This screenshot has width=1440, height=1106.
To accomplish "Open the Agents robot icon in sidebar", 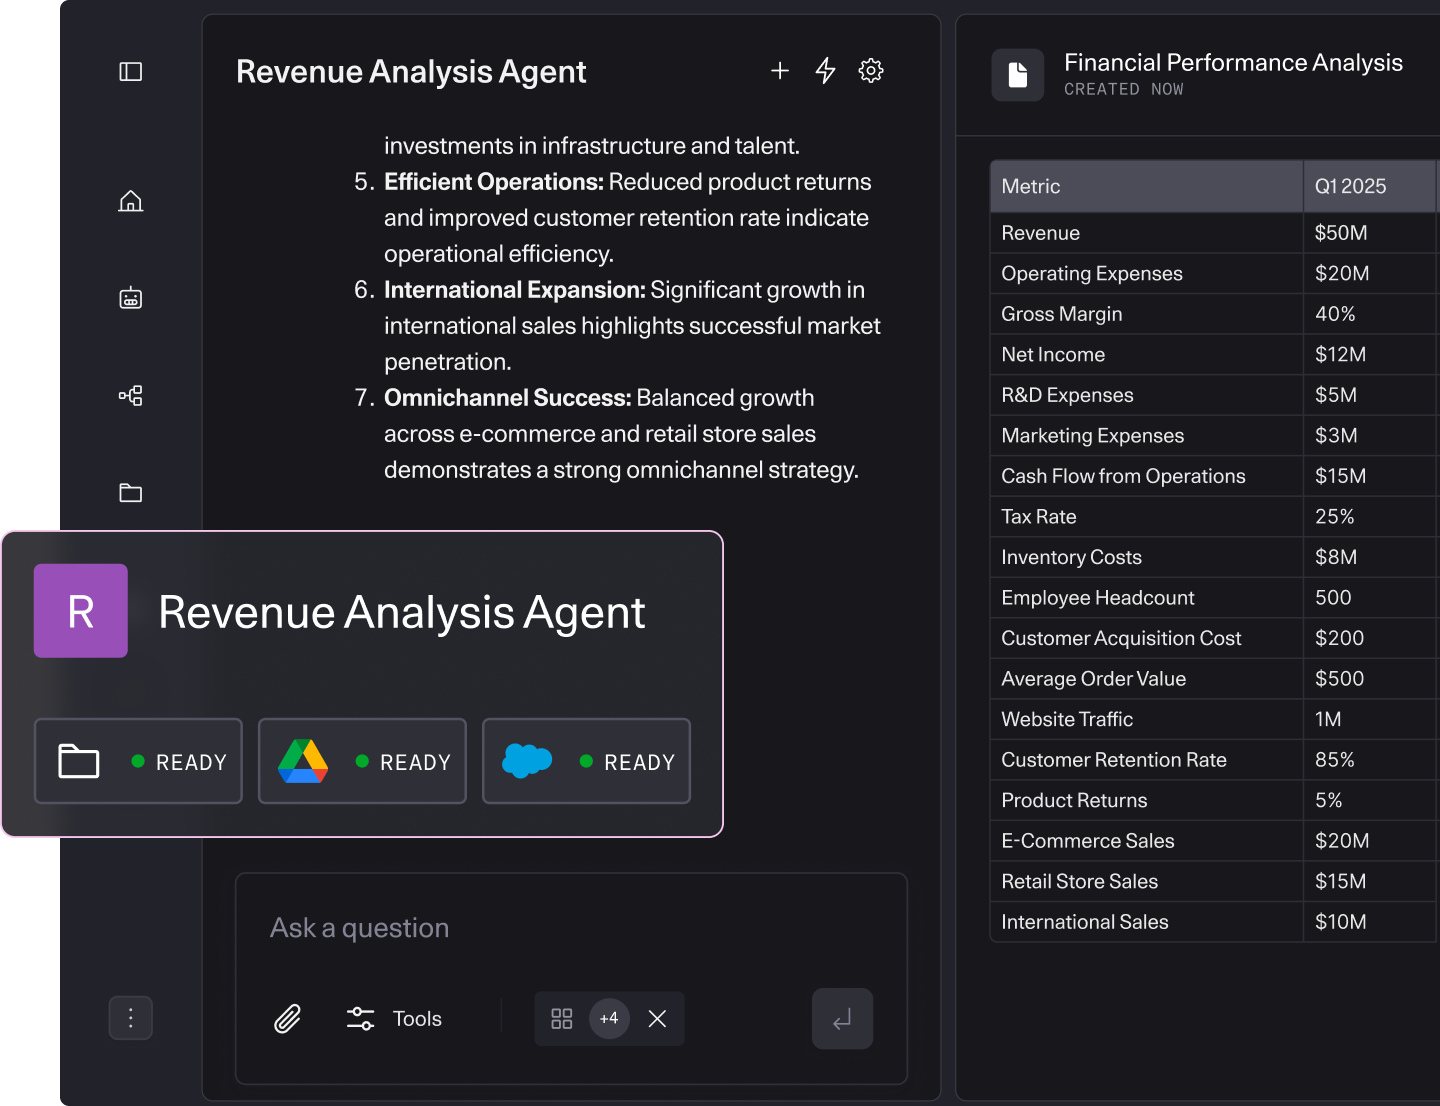I will pos(131,298).
